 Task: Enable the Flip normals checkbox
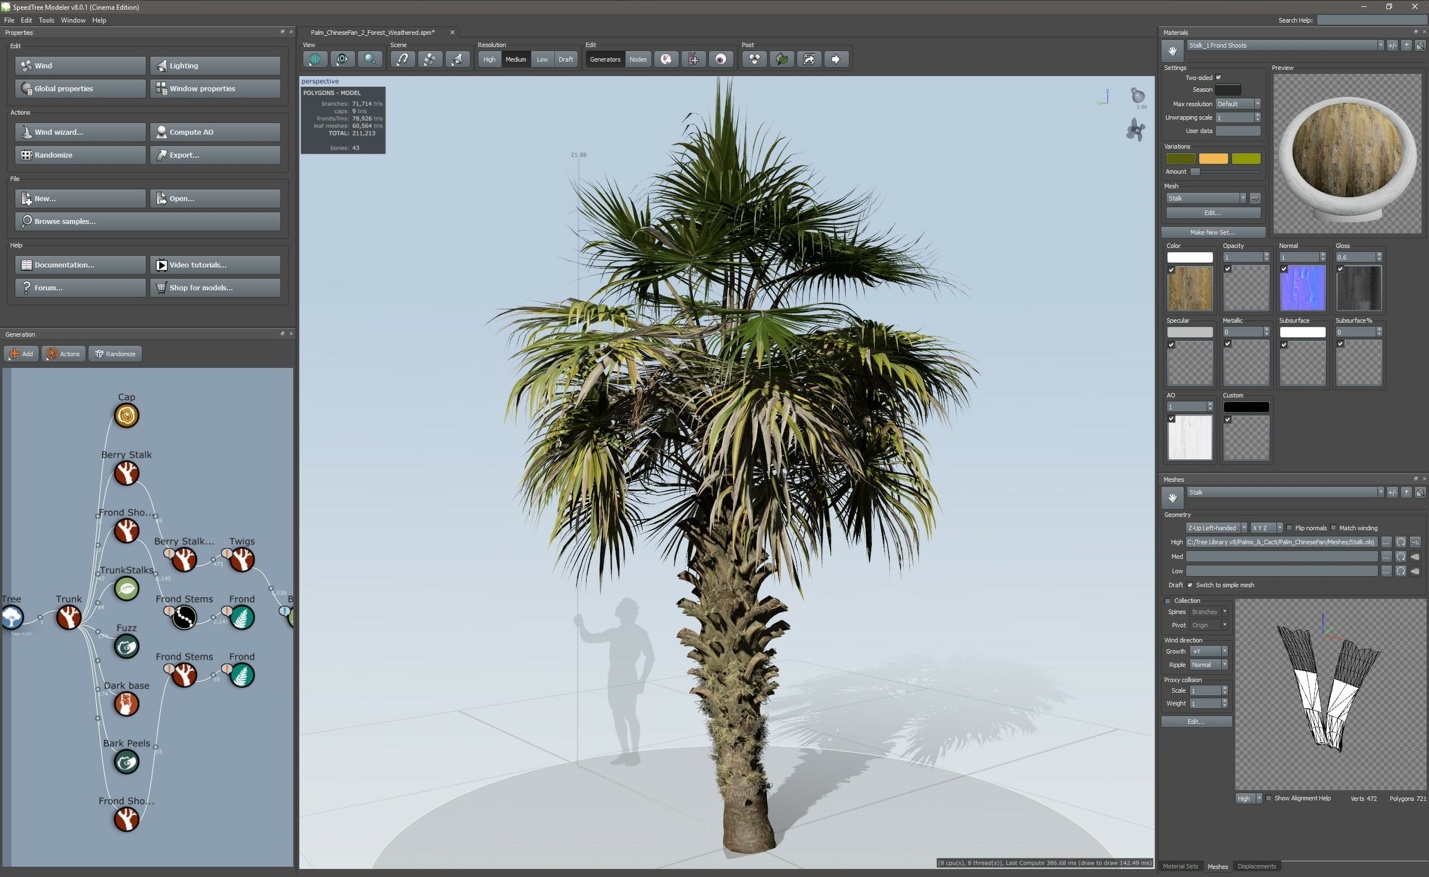(x=1289, y=528)
